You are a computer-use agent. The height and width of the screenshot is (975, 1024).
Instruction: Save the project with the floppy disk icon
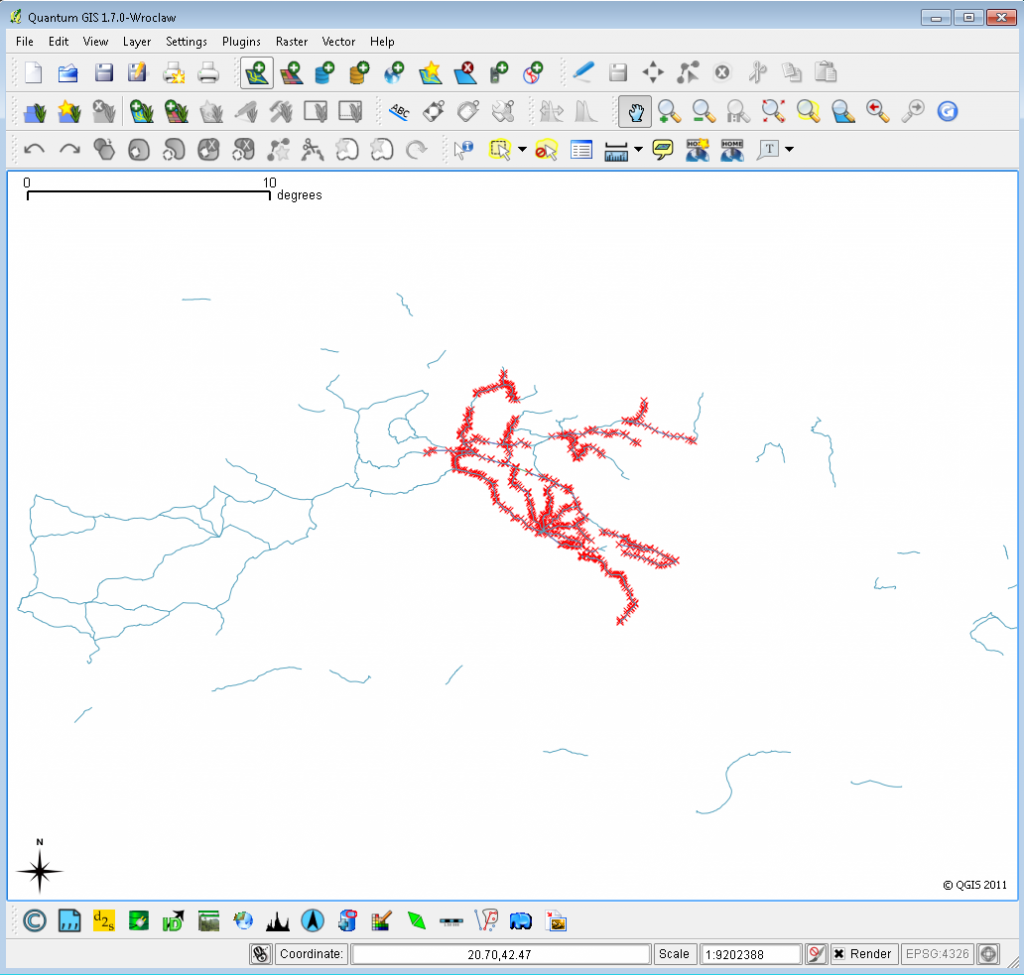point(103,72)
